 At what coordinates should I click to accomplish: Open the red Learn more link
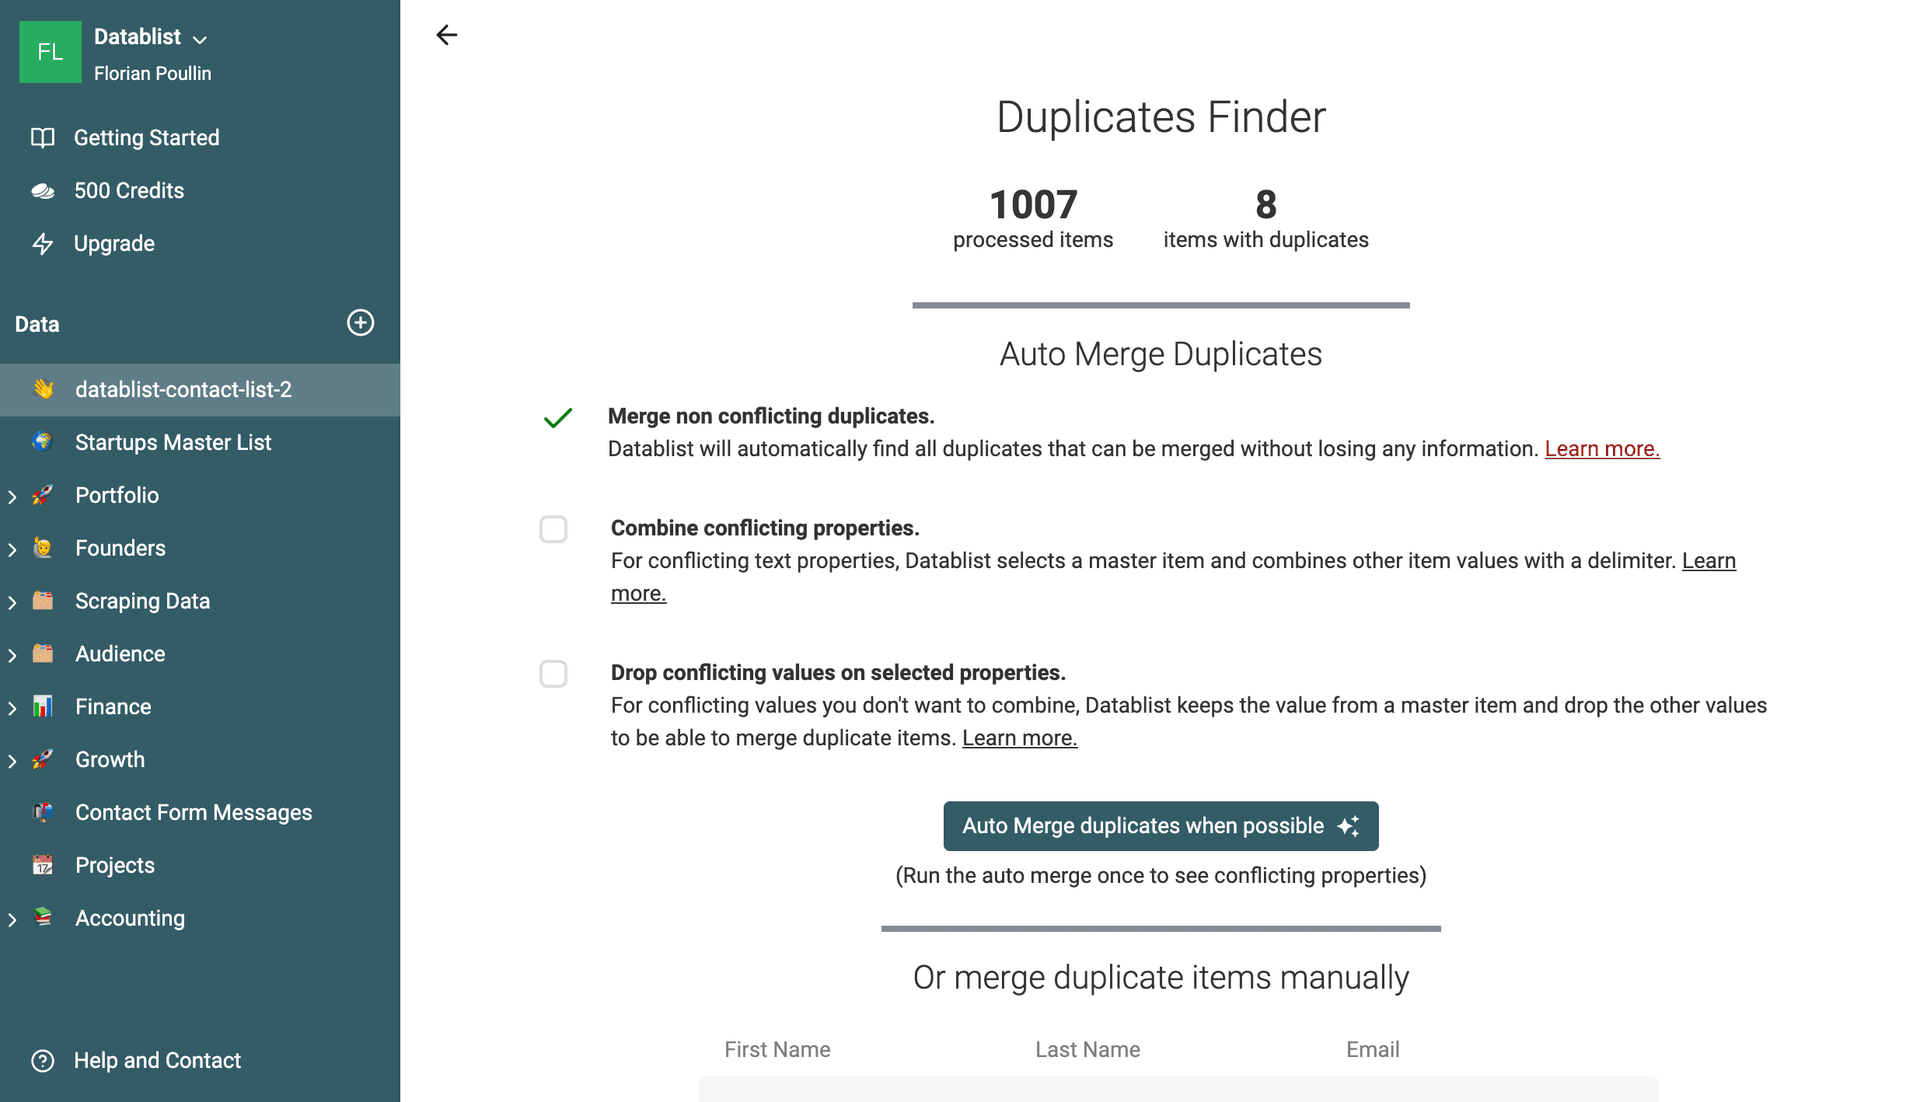(1601, 449)
